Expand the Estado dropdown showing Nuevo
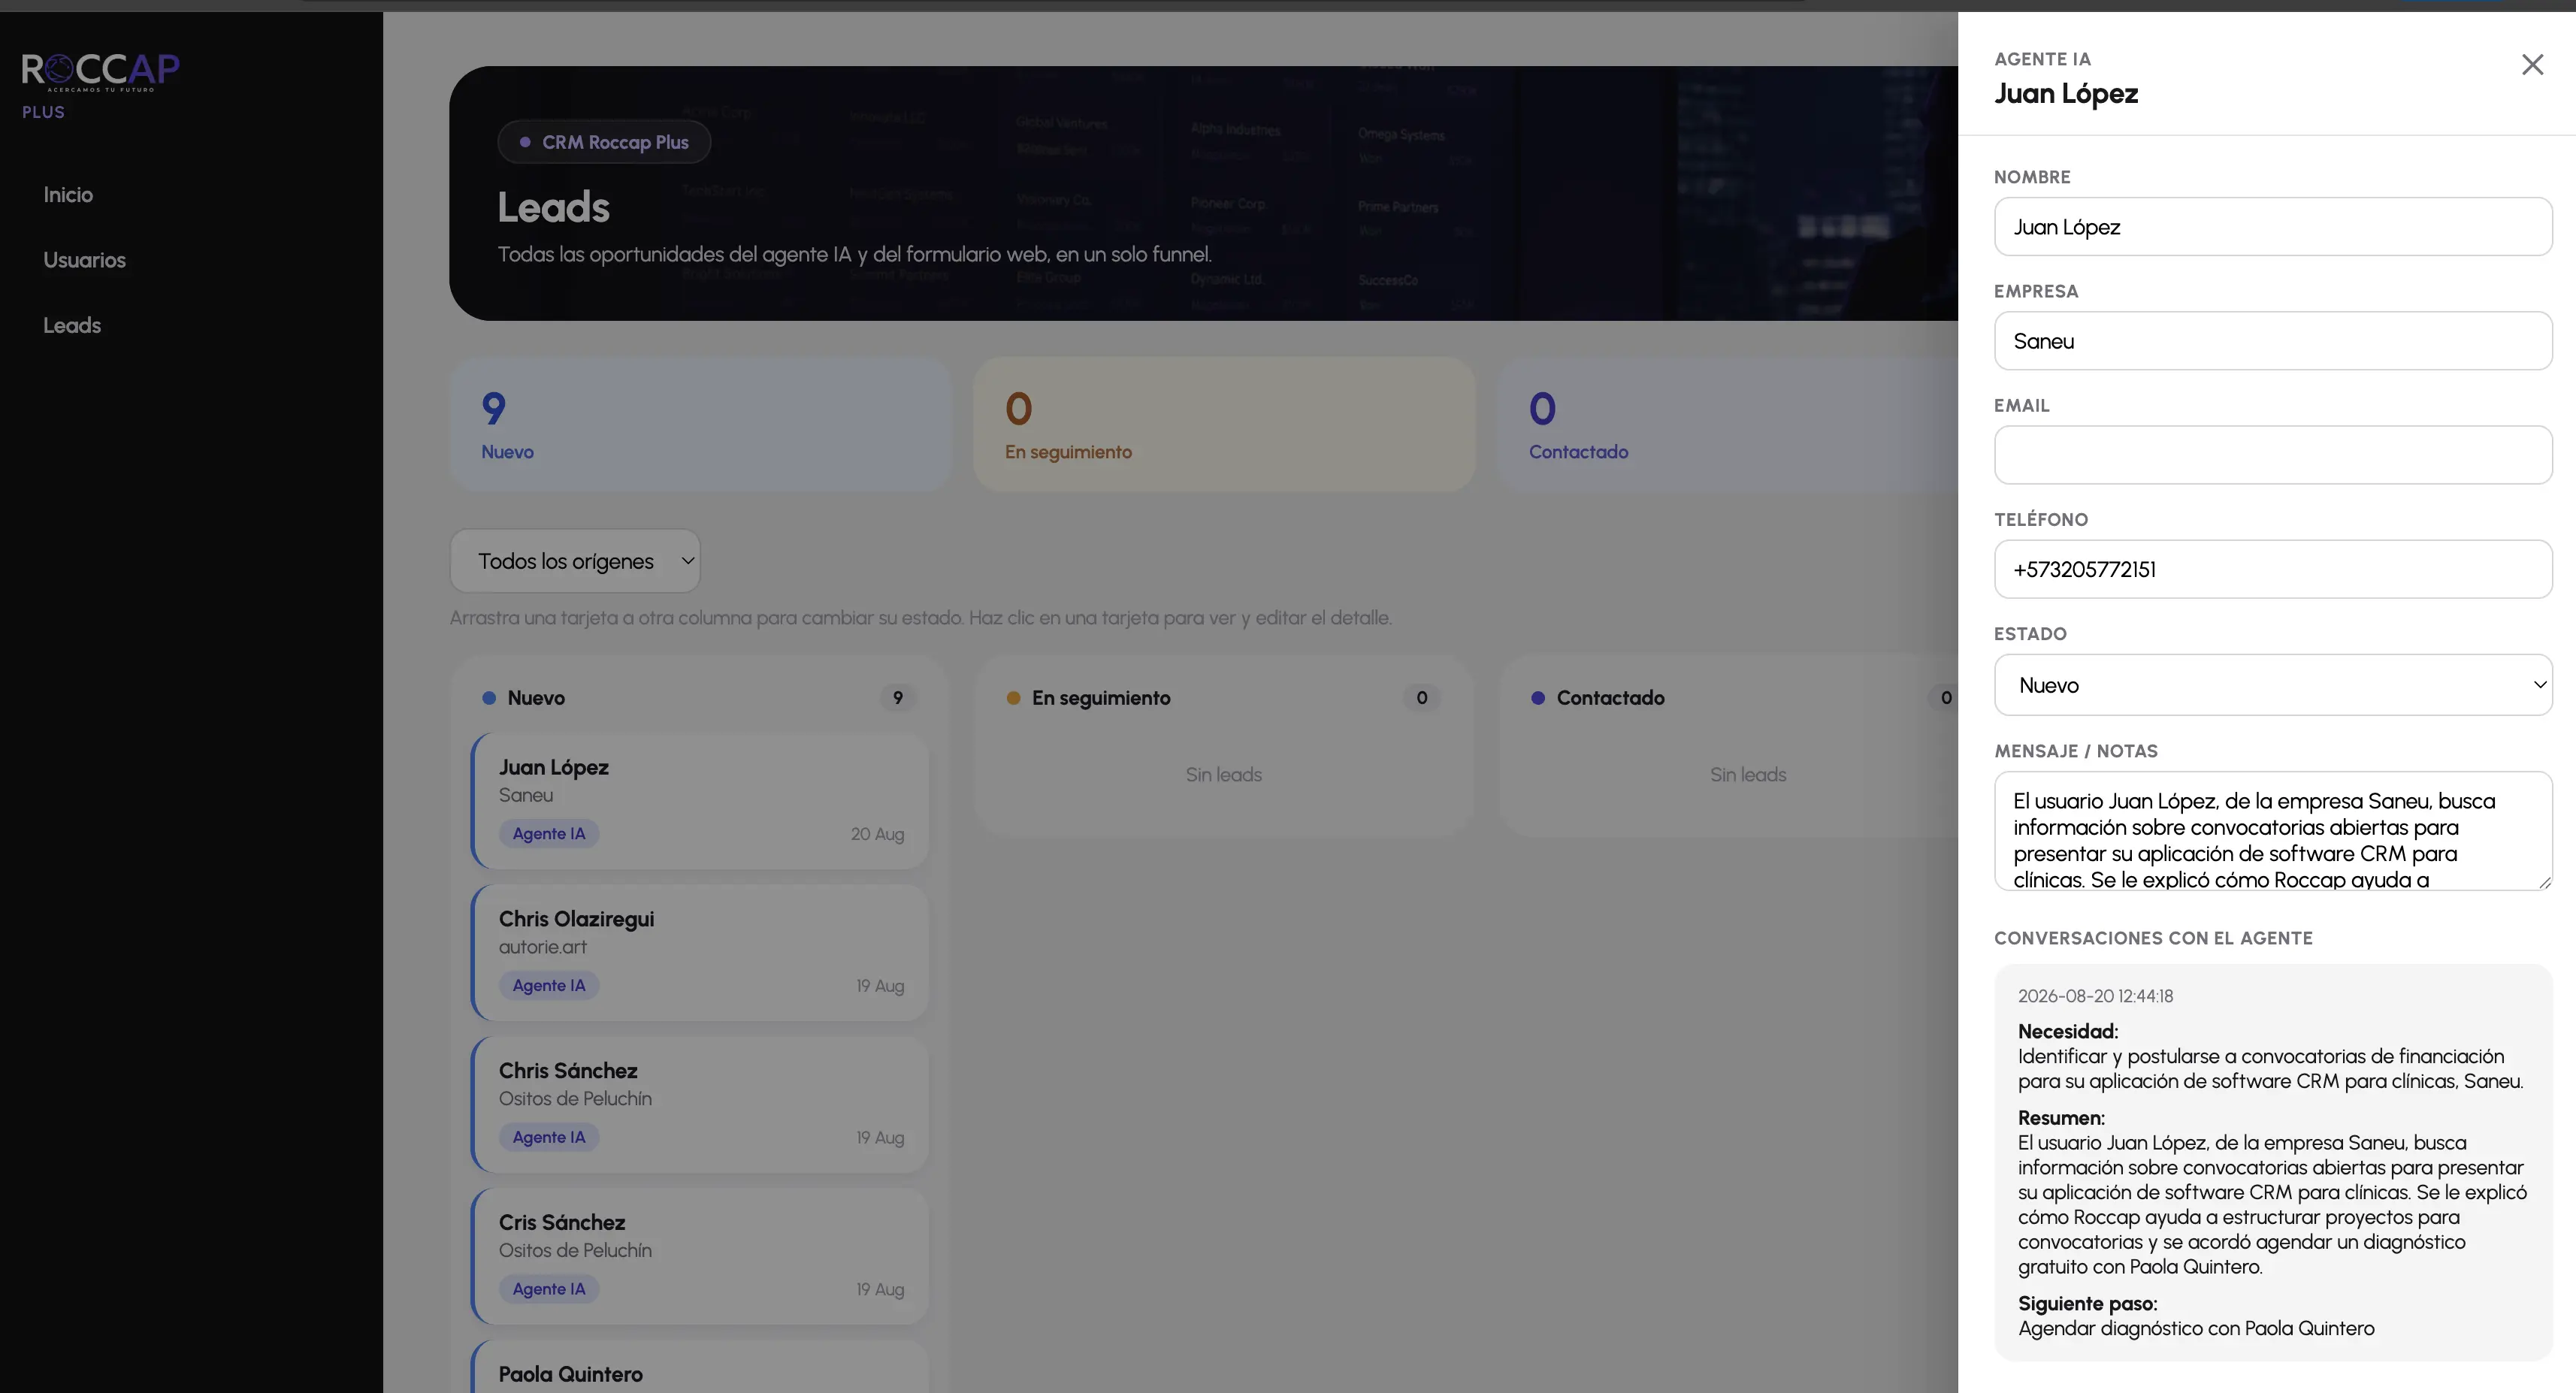The width and height of the screenshot is (2576, 1393). 2273,685
